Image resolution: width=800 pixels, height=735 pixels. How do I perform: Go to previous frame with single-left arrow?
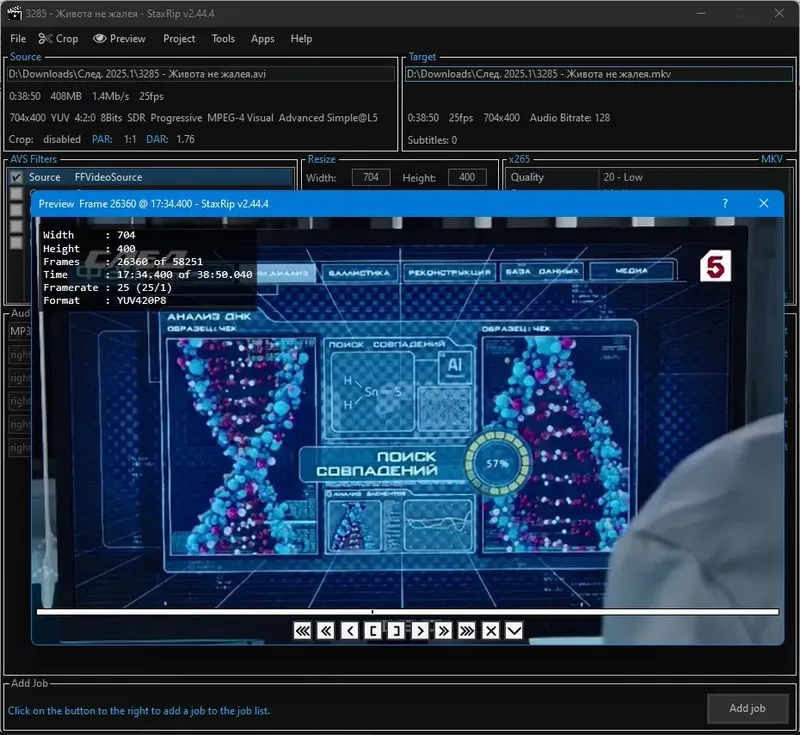point(349,631)
